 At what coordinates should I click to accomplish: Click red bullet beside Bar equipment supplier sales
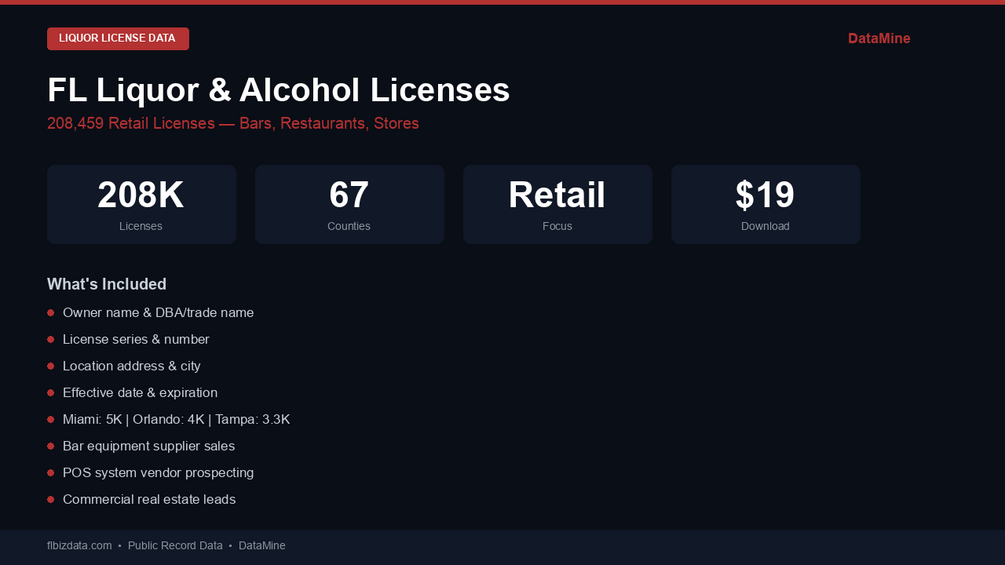coord(51,446)
